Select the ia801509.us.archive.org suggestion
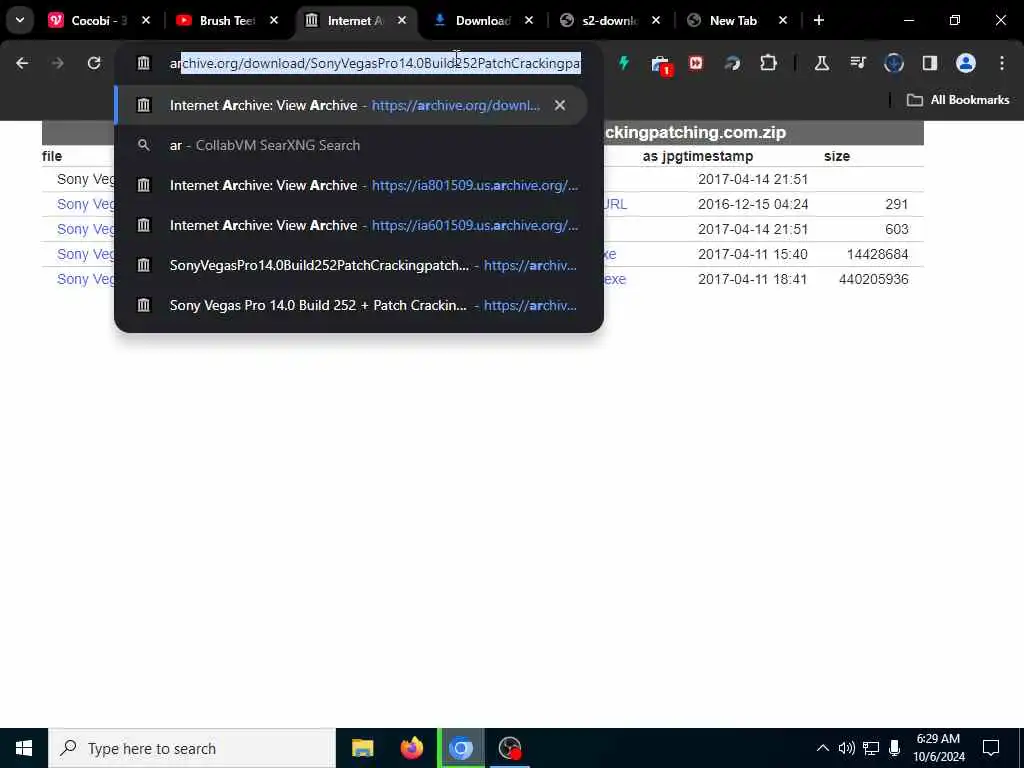Image resolution: width=1024 pixels, height=768 pixels. pos(358,185)
